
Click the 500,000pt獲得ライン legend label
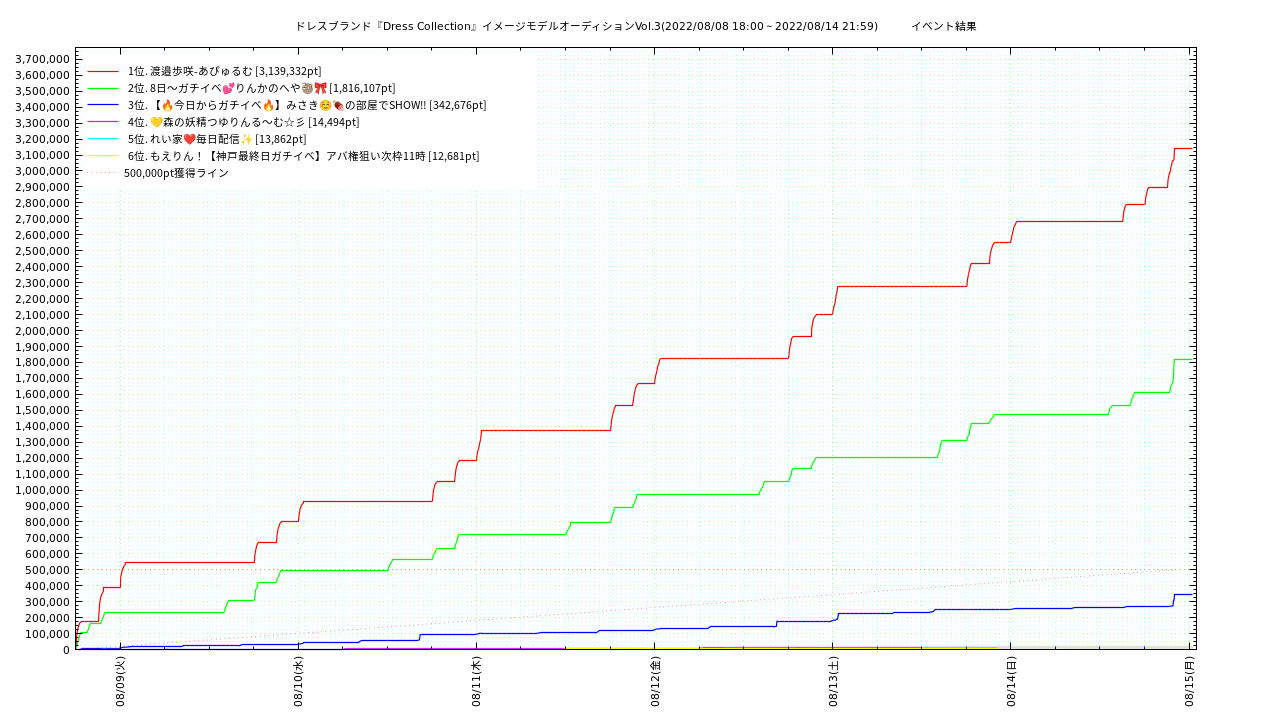coord(176,173)
